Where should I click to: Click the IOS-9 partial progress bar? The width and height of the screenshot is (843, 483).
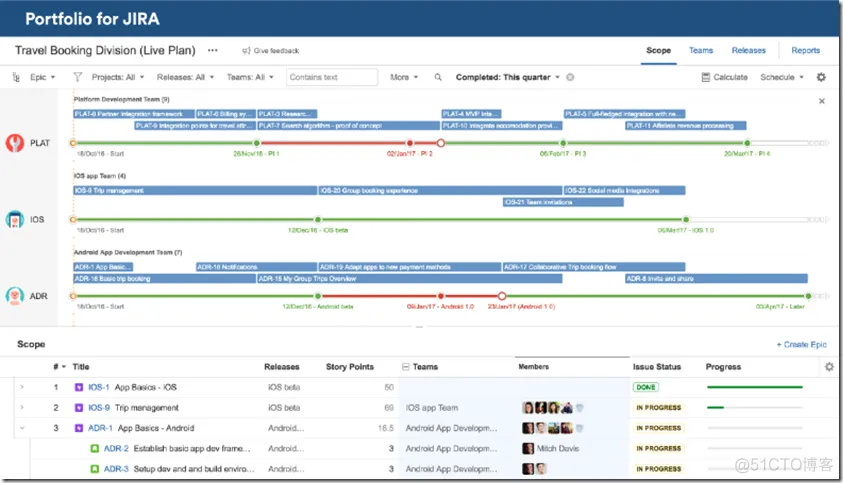tap(755, 408)
